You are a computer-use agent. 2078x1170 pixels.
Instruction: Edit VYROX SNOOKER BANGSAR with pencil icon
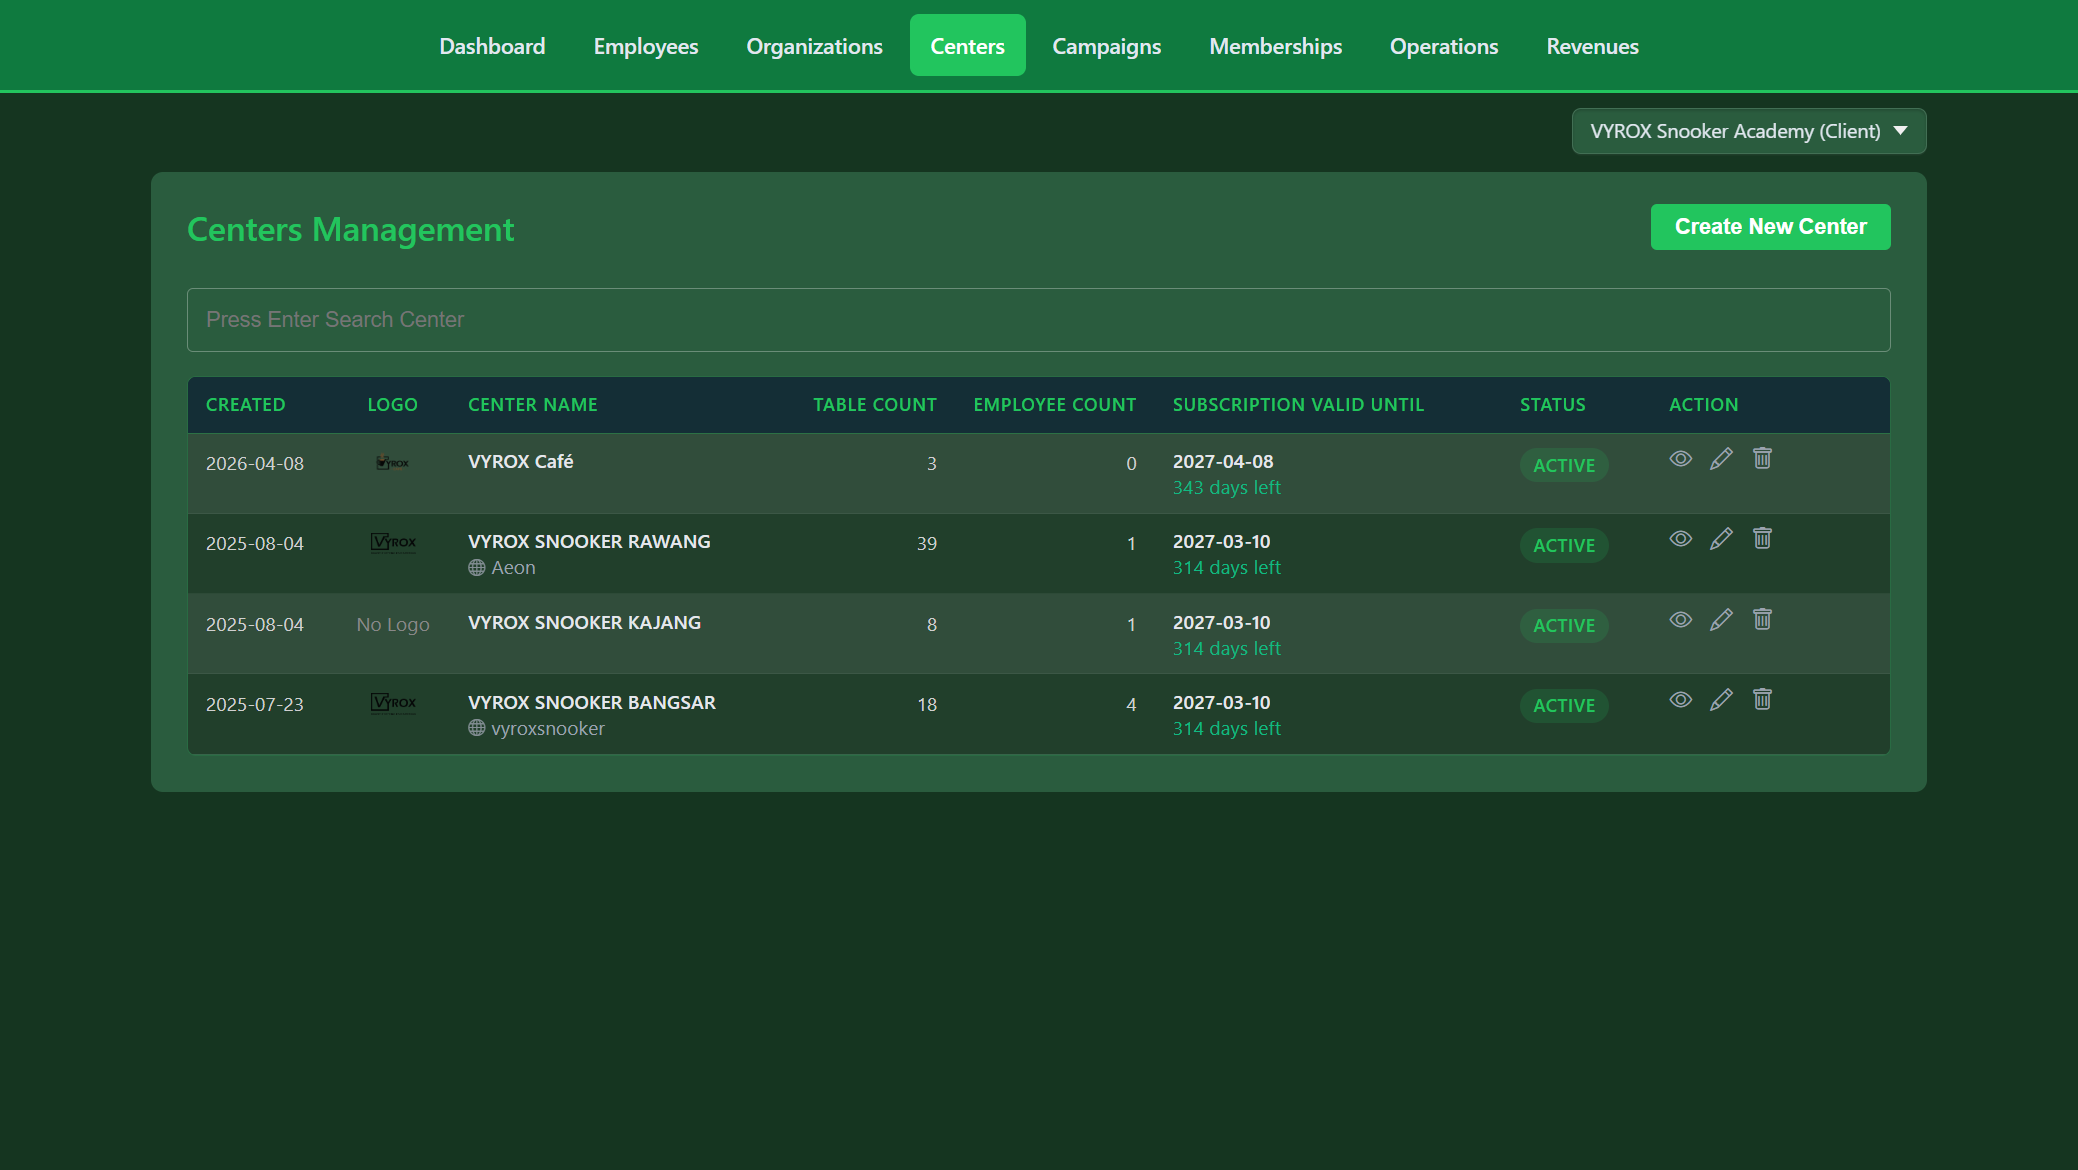tap(1721, 699)
